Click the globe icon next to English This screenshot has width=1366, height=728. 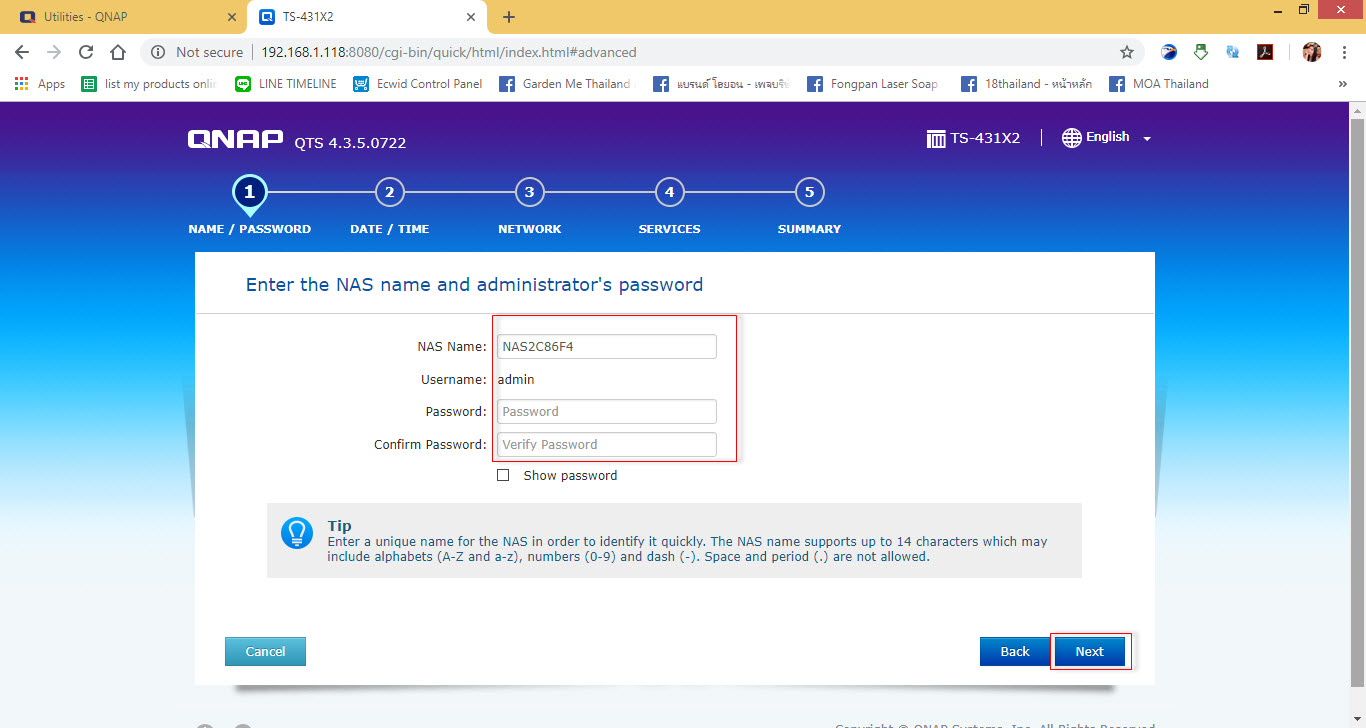1072,137
